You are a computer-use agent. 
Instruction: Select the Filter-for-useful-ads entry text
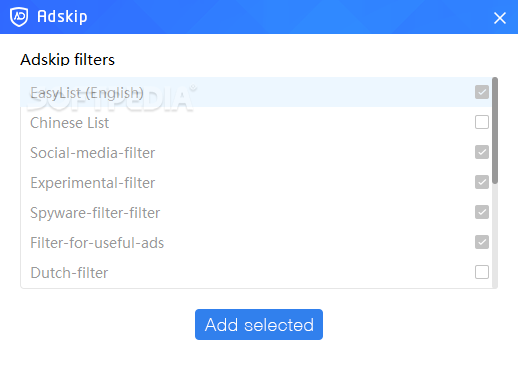[x=97, y=243]
